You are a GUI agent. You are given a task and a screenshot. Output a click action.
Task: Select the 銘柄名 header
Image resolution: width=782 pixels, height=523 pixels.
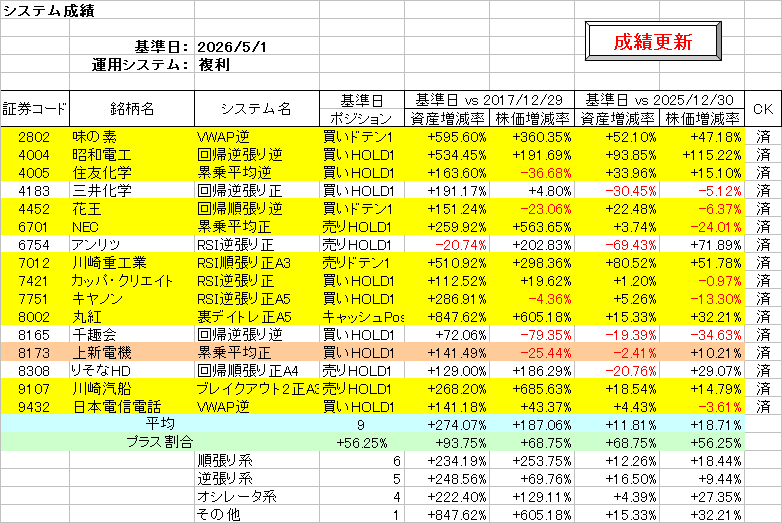tap(132, 109)
